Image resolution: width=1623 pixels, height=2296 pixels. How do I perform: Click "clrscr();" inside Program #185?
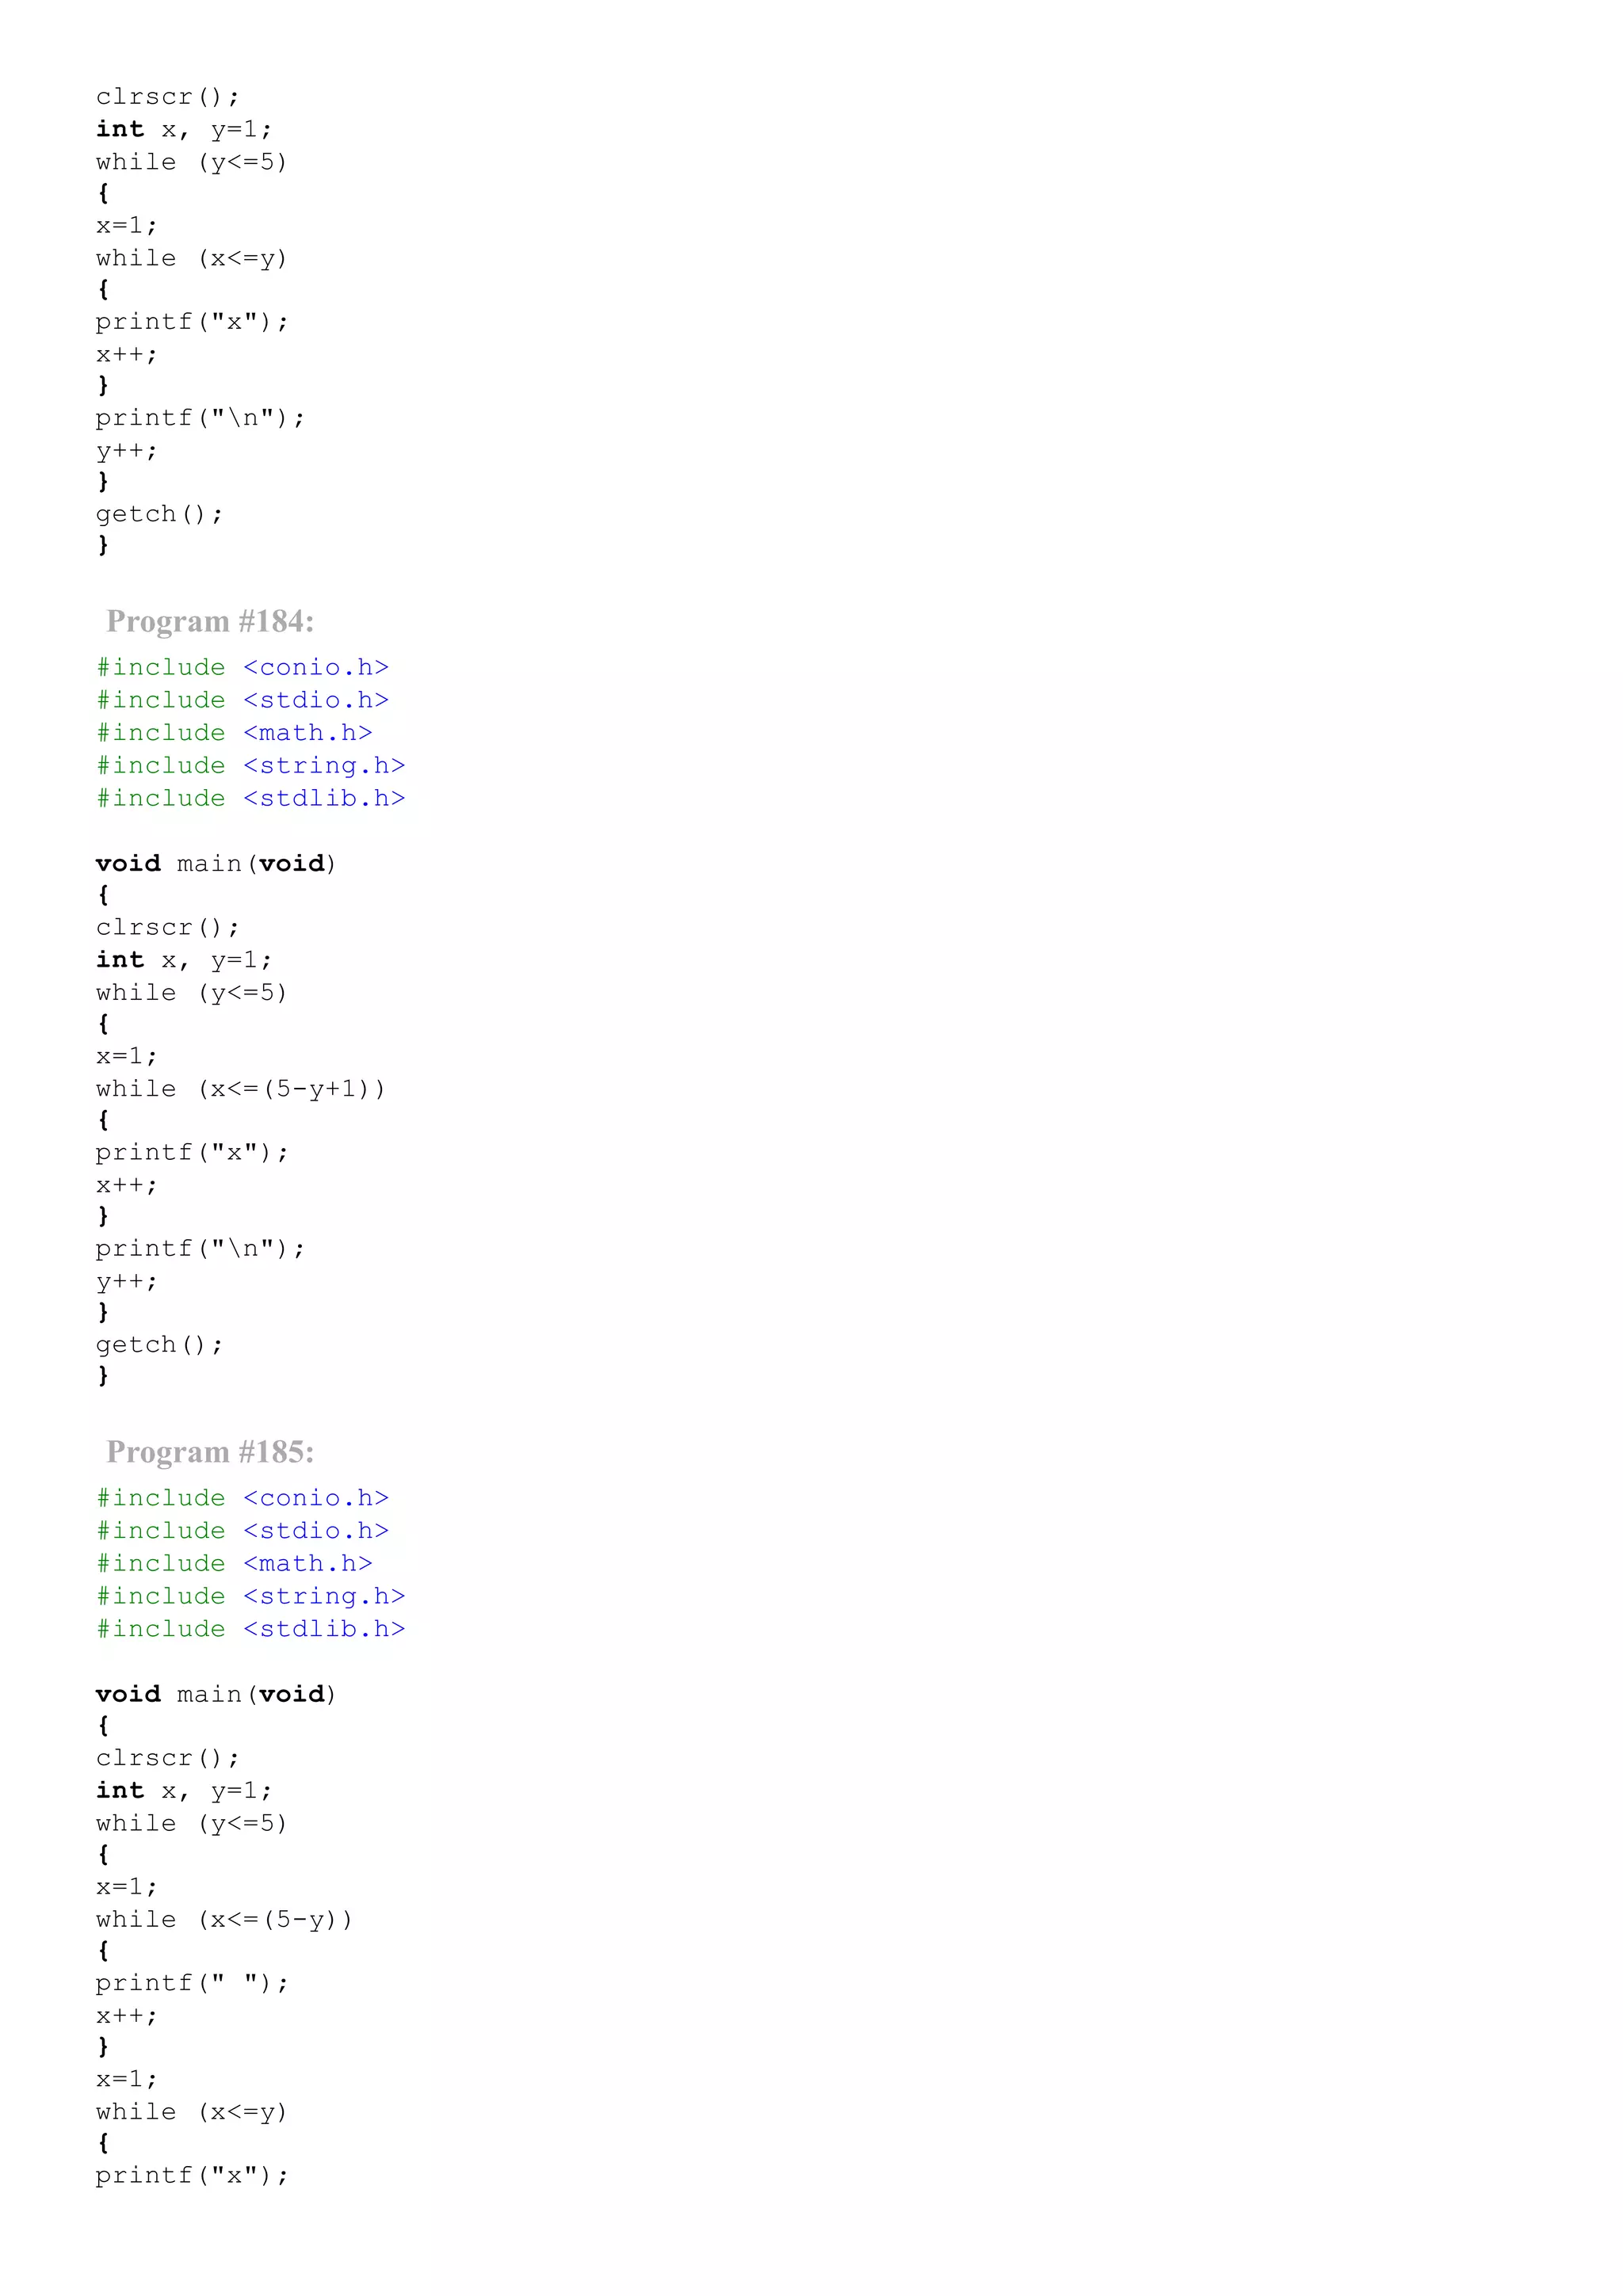[168, 1759]
